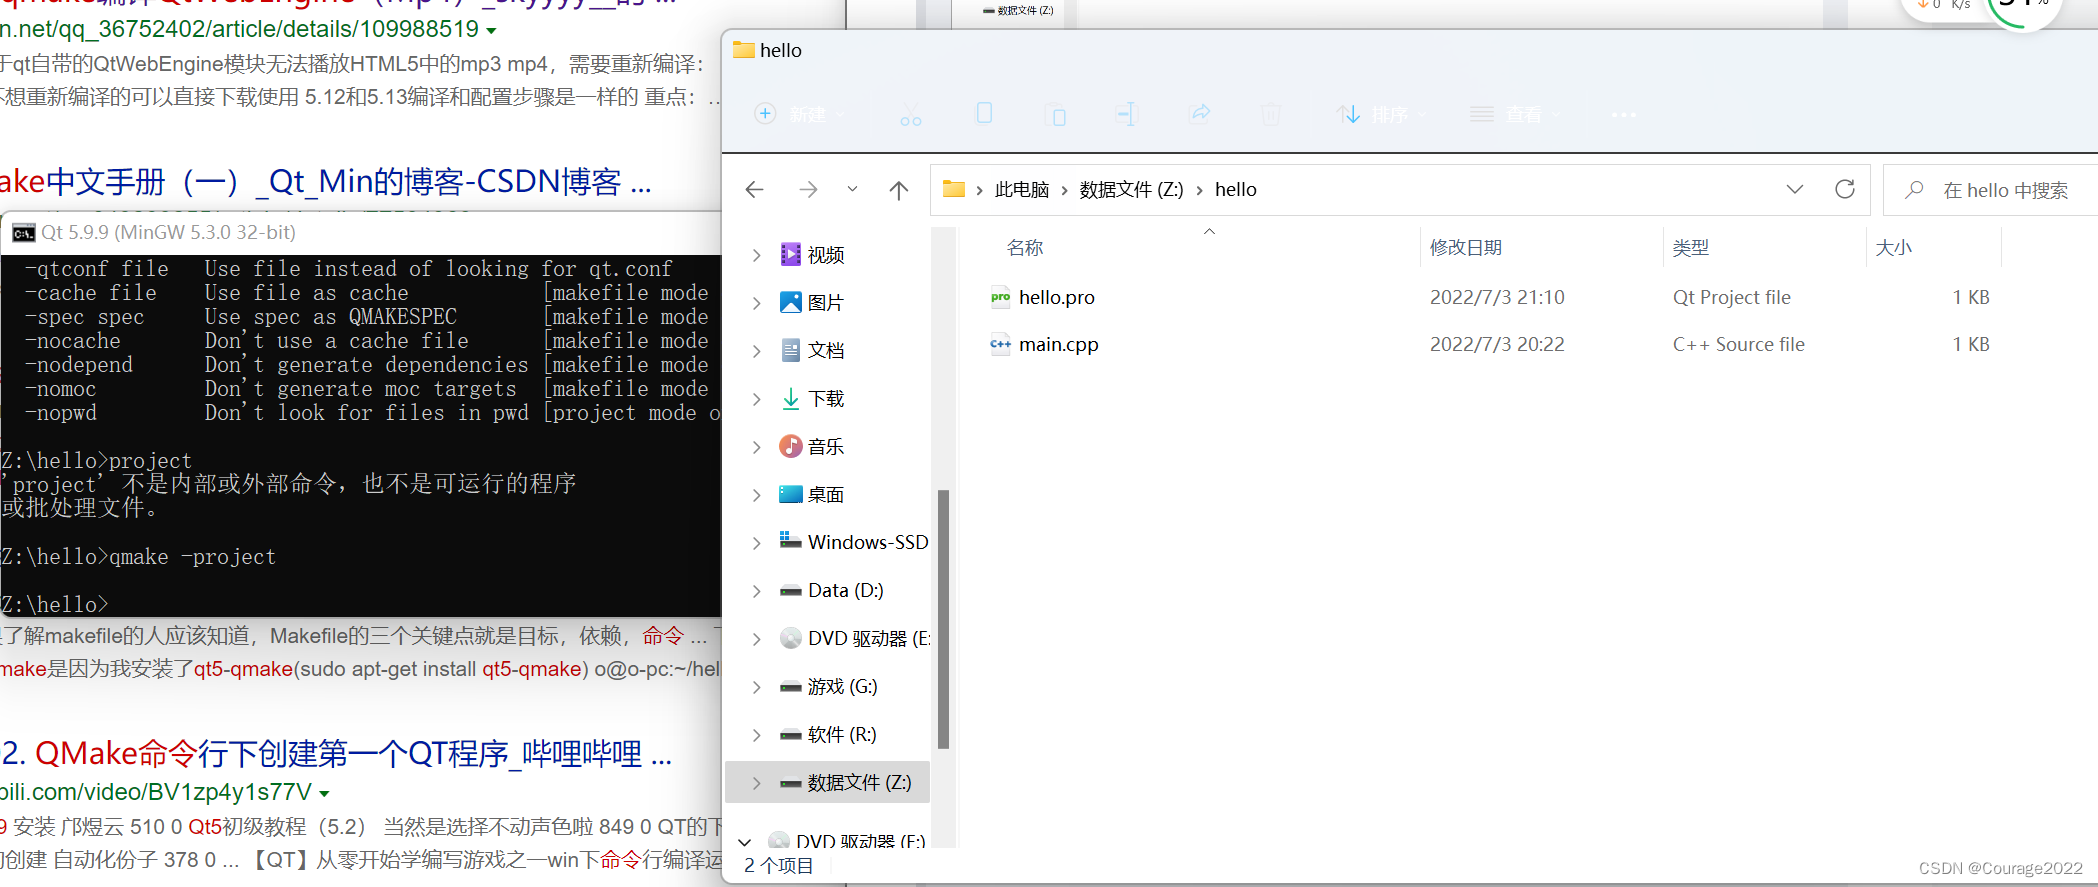The height and width of the screenshot is (887, 2098).
Task: Open the Sort (排序) dropdown
Action: (x=1382, y=115)
